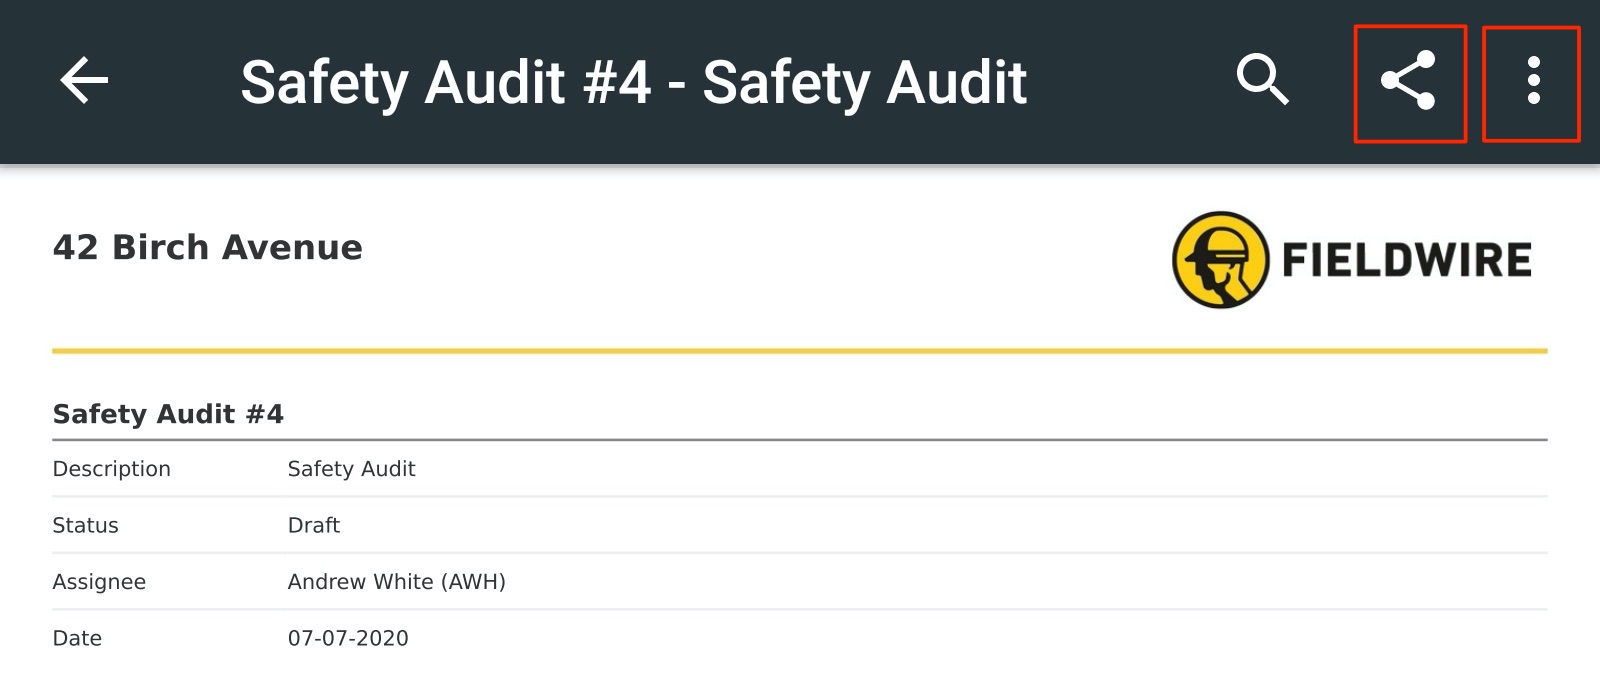1600x685 pixels.
Task: Open search with the magnifier icon
Action: [1262, 80]
